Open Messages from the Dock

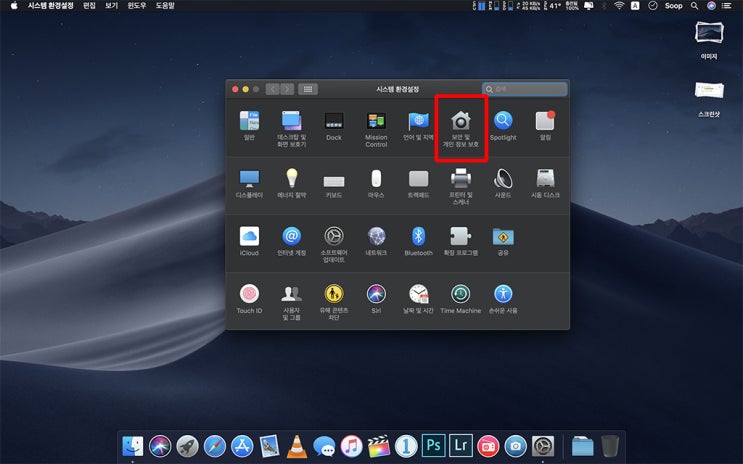[x=324, y=446]
